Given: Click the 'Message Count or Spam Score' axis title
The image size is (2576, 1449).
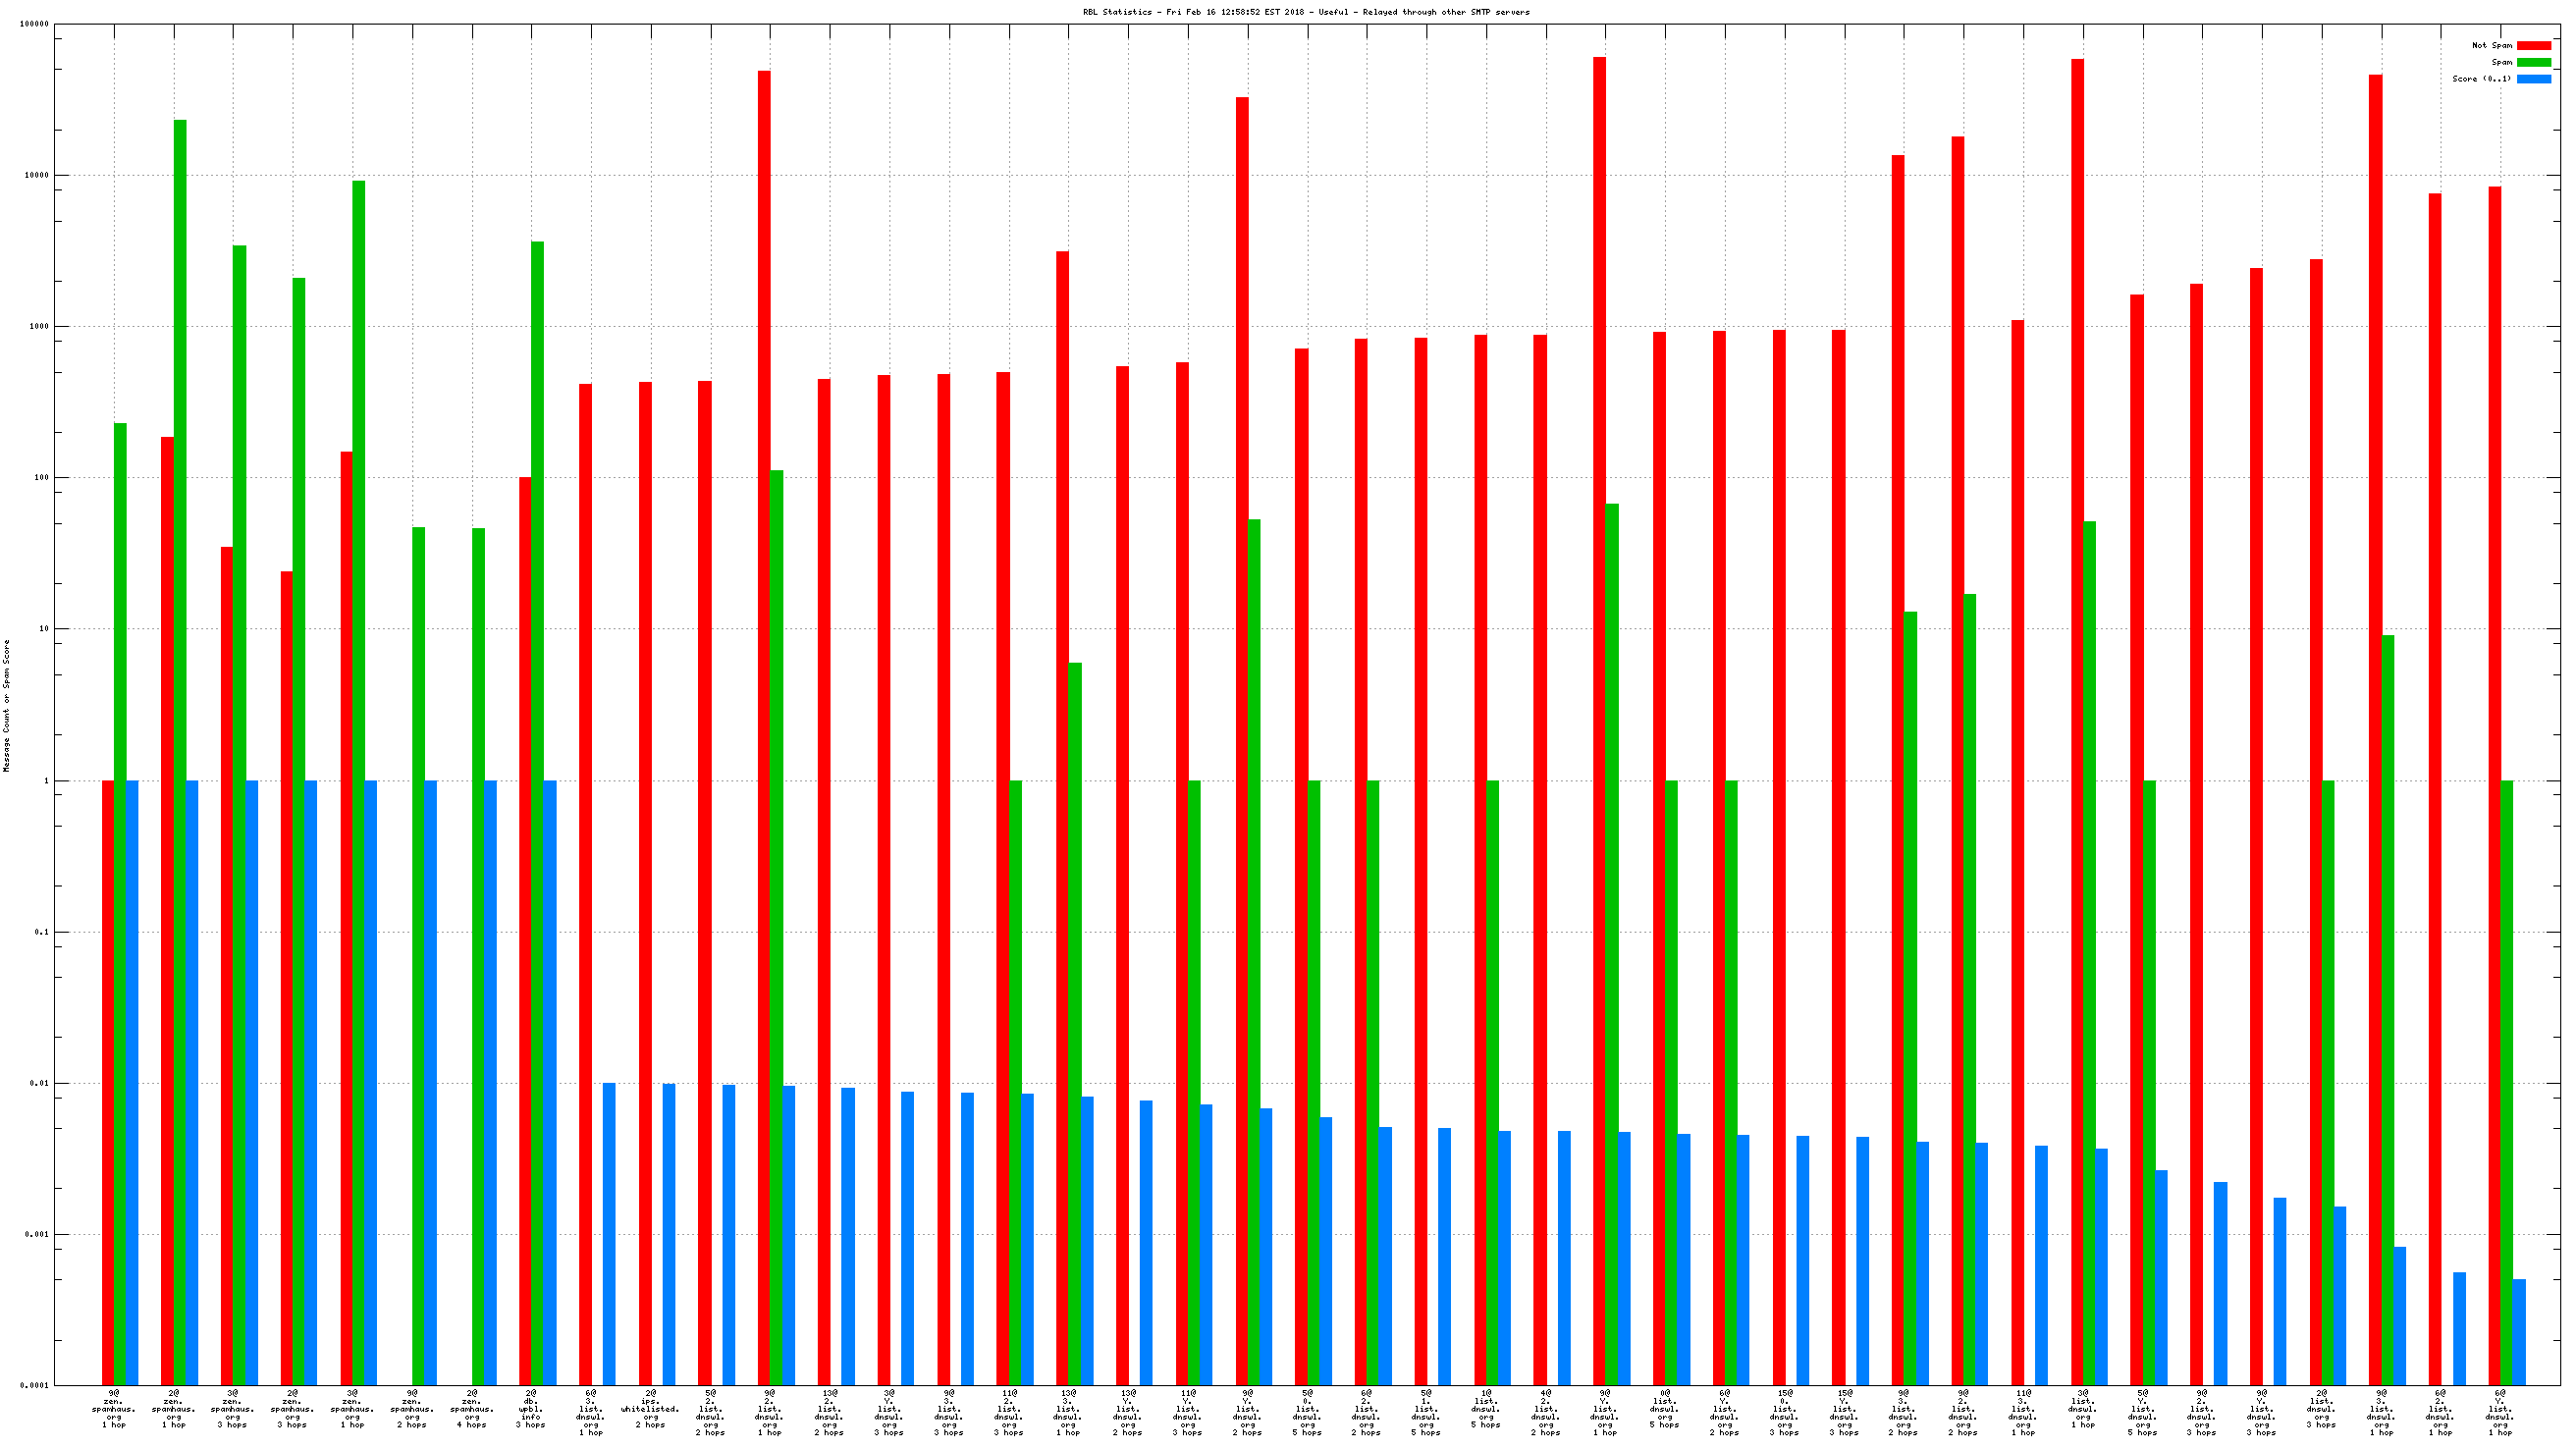Looking at the screenshot, I should click(x=7, y=705).
